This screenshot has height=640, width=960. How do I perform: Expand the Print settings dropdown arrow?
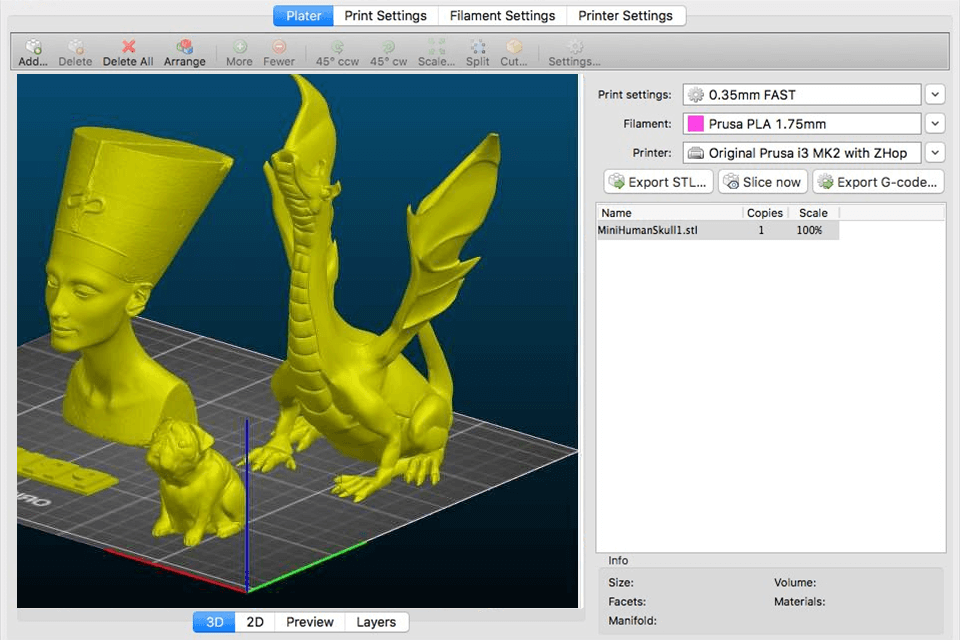tap(935, 95)
